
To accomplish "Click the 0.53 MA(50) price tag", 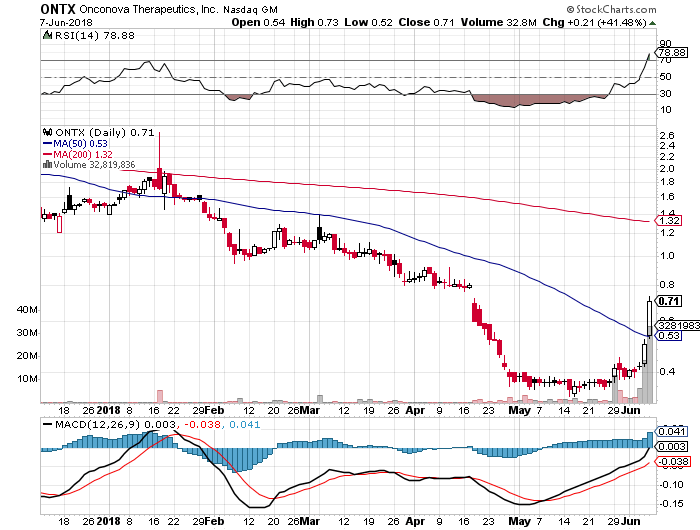I will tap(668, 335).
